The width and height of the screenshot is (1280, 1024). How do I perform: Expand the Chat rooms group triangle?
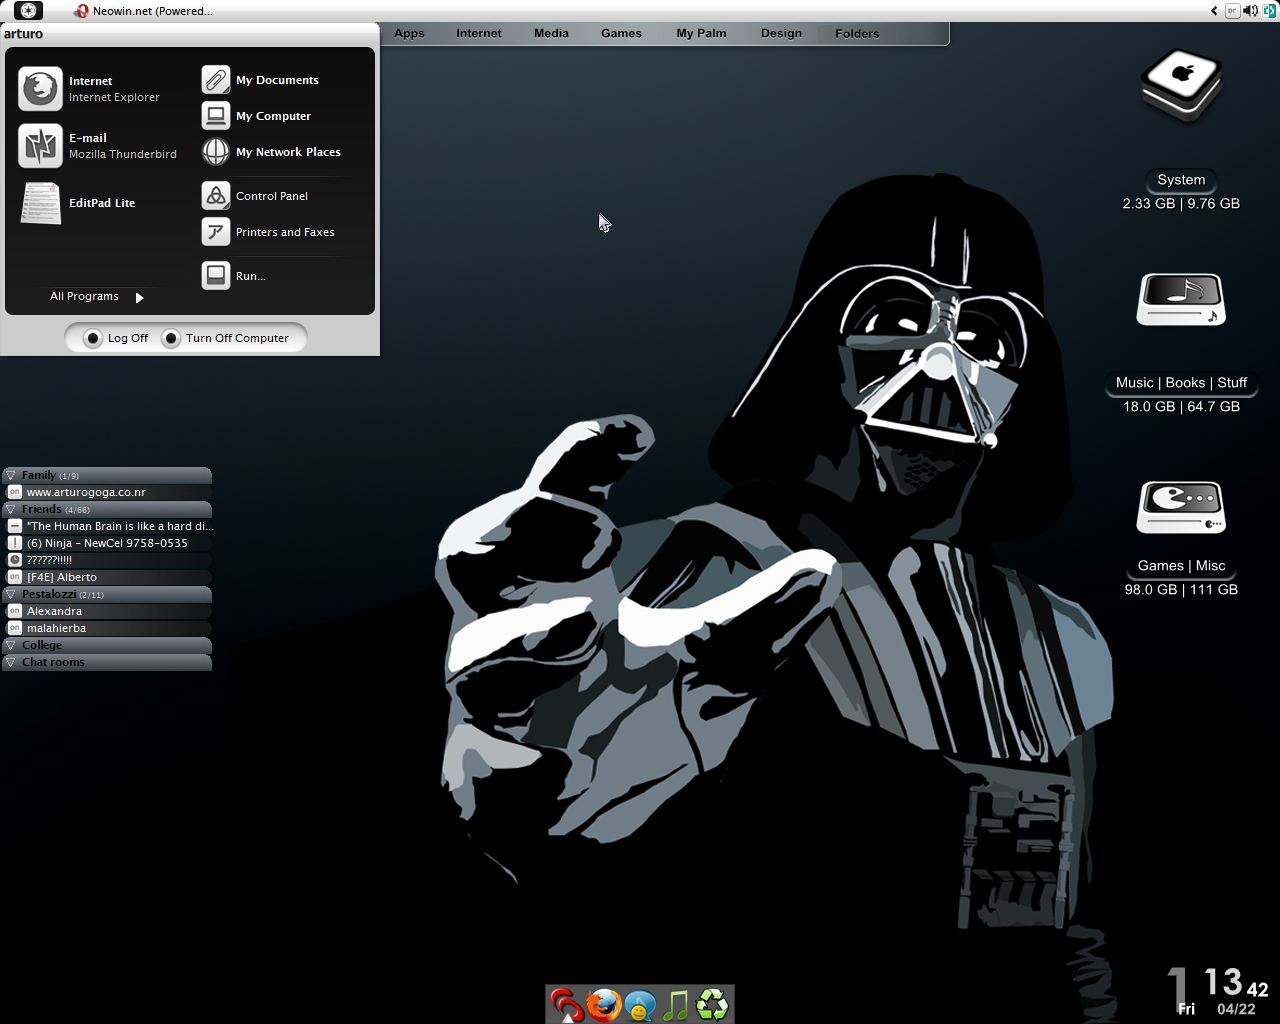pos(10,662)
